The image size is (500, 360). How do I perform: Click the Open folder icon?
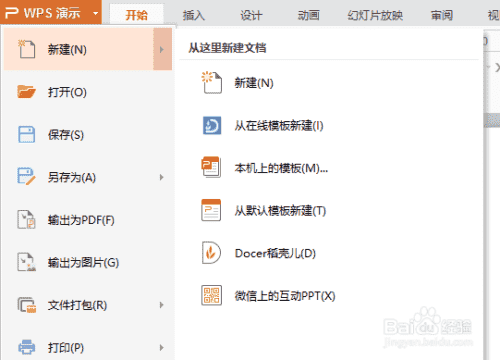click(26, 92)
